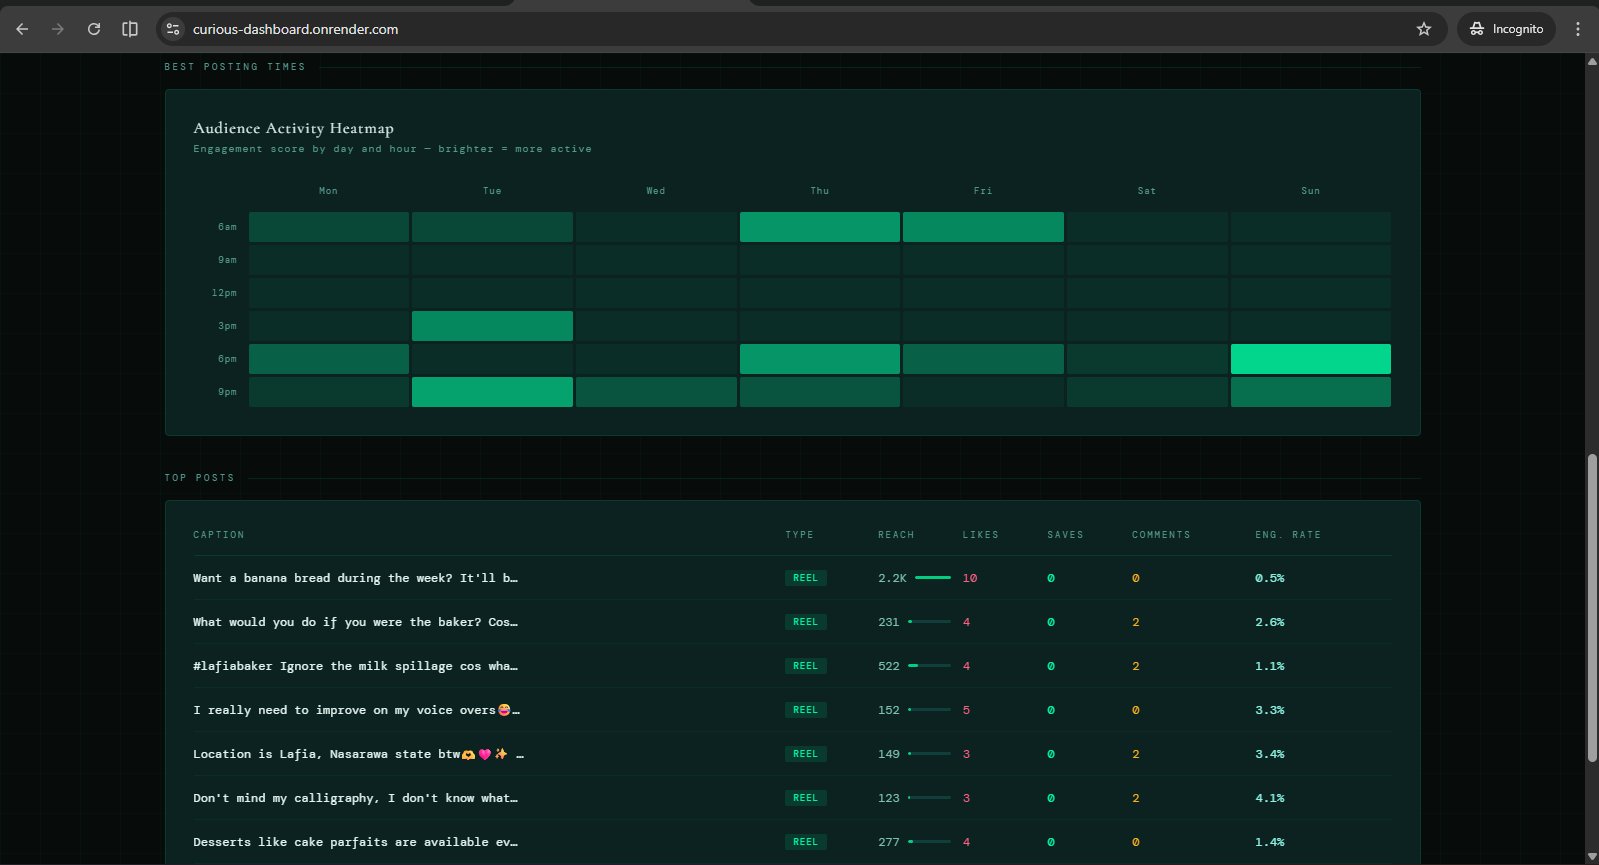Screen dimensions: 1599x865
Task: Click the LIKES column header
Action: tap(980, 535)
